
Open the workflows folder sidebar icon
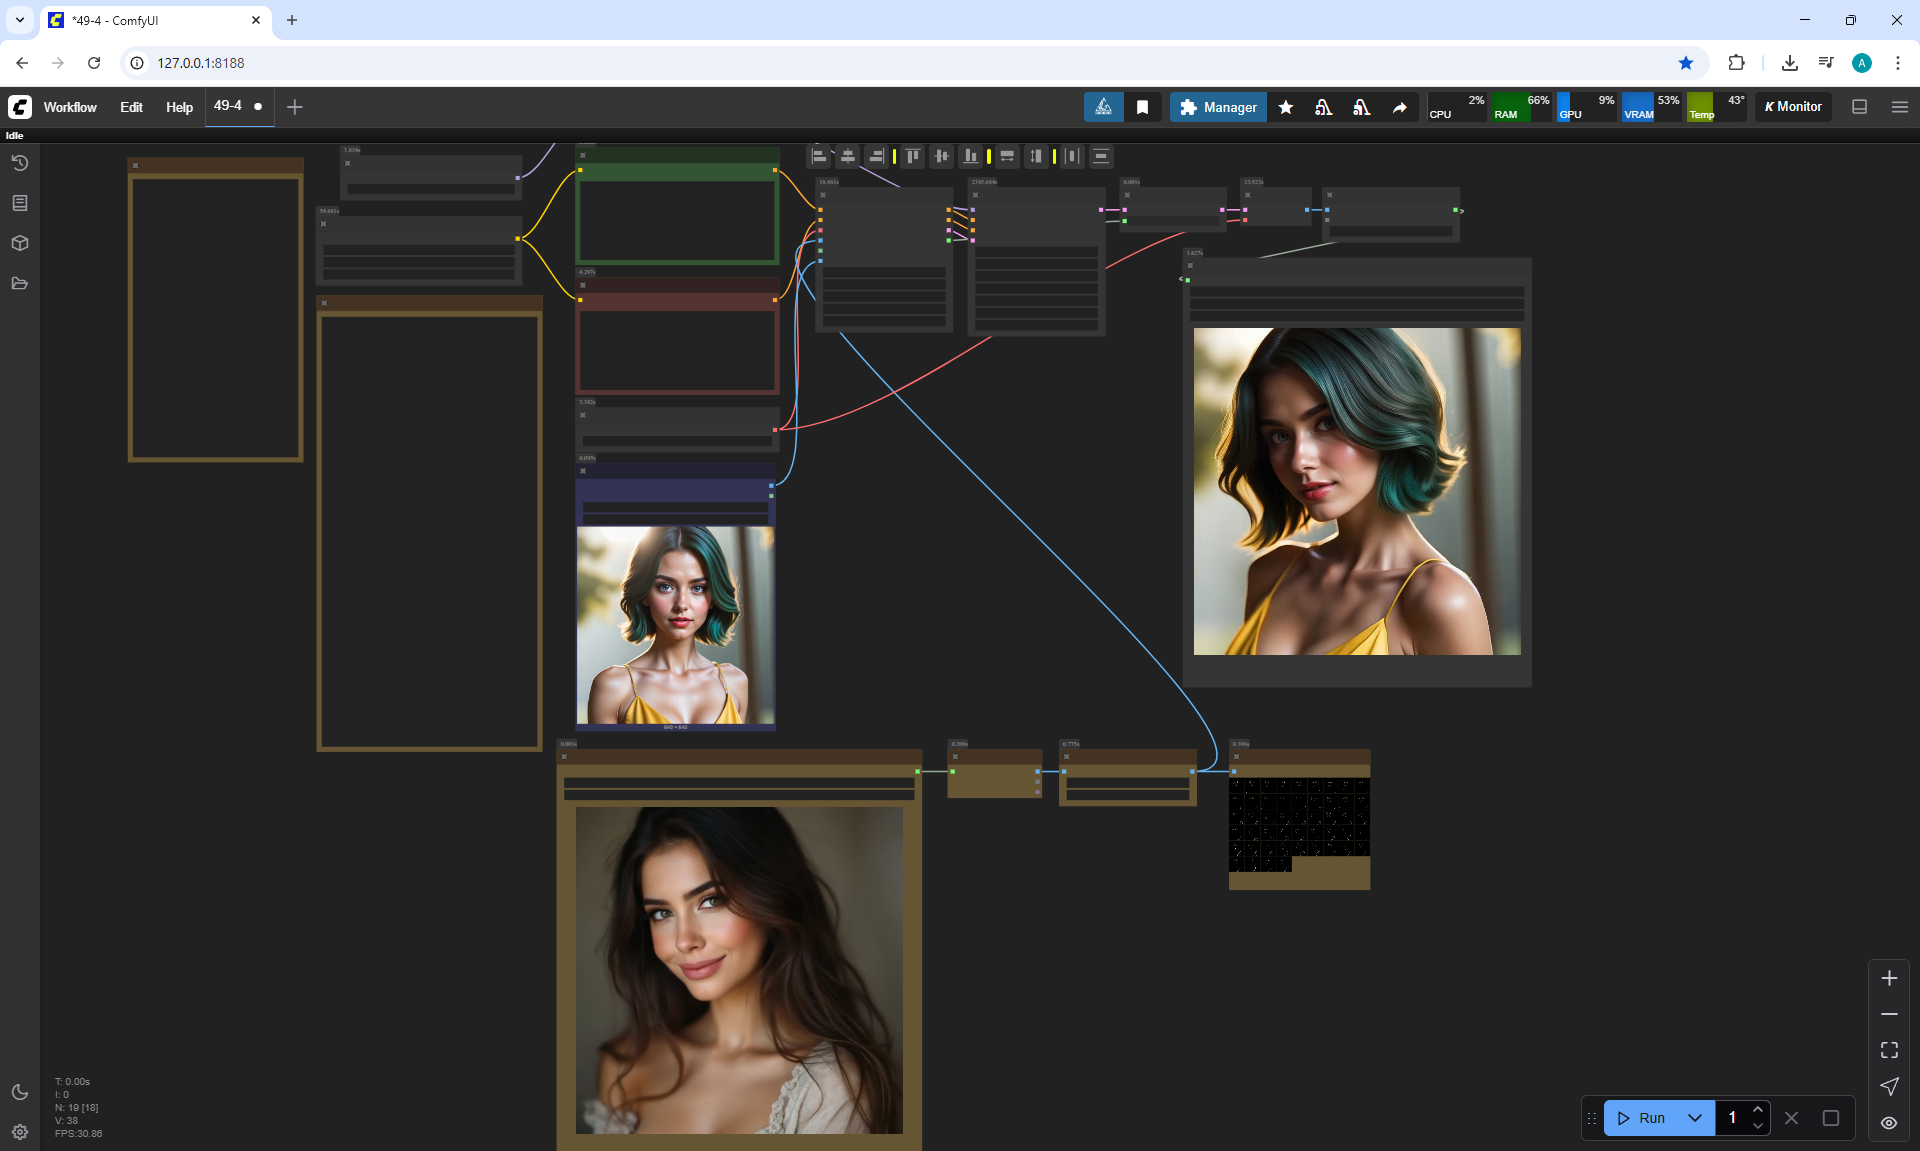20,283
